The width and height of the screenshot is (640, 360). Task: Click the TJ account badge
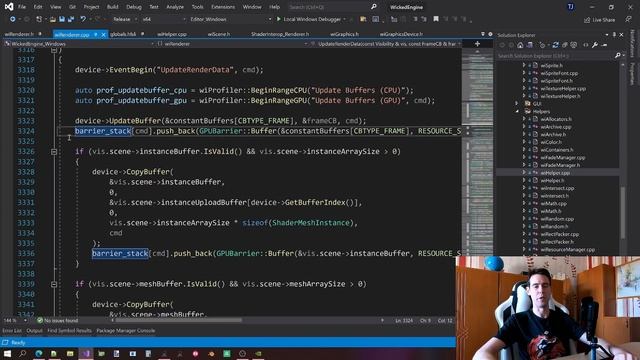[x=571, y=7]
